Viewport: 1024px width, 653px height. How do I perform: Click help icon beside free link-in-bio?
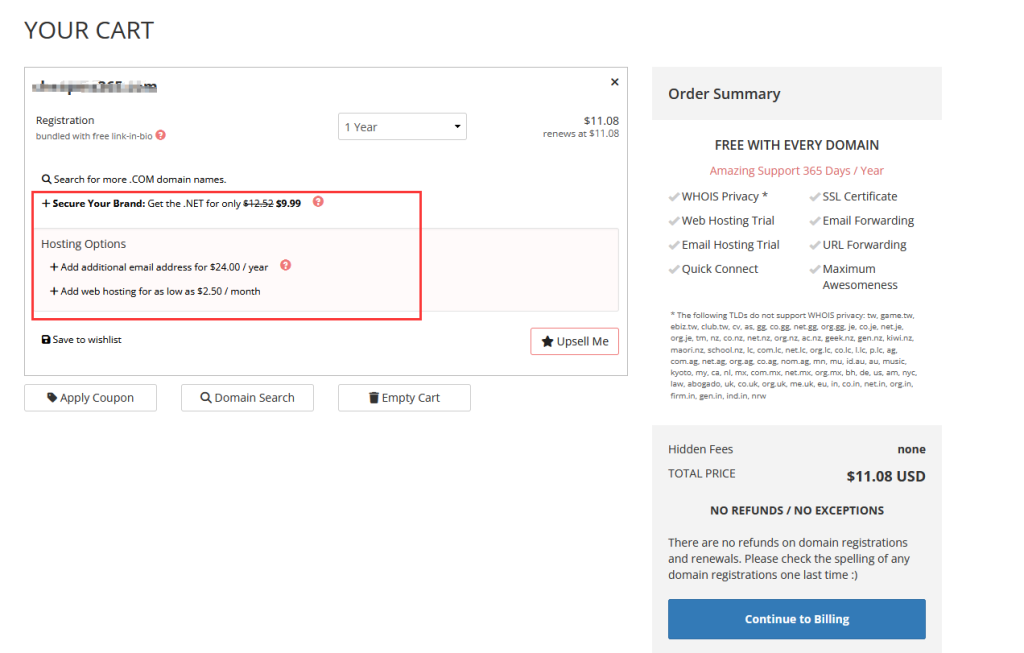tap(160, 135)
